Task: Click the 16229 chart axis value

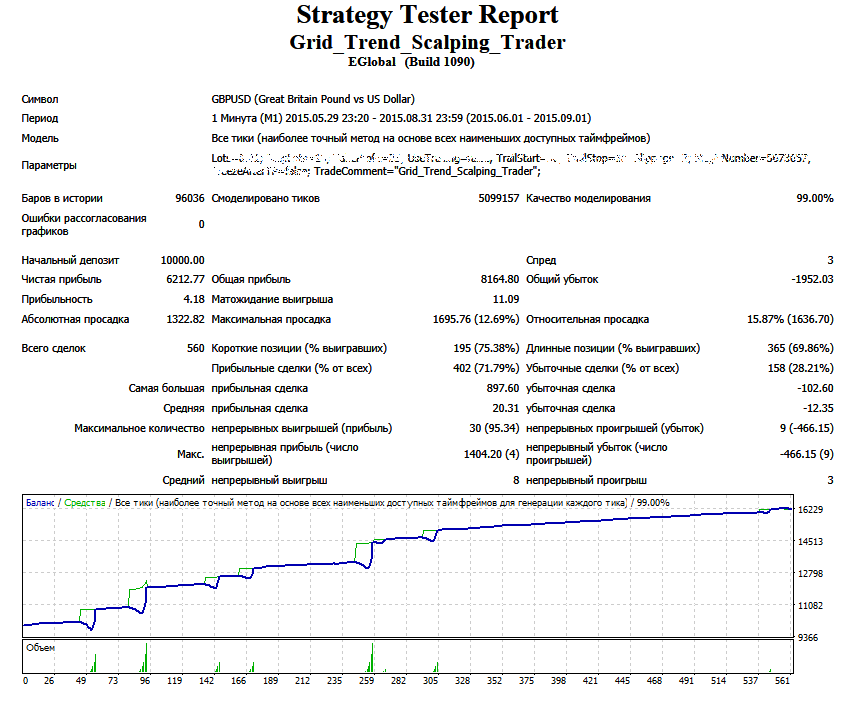Action: [810, 509]
